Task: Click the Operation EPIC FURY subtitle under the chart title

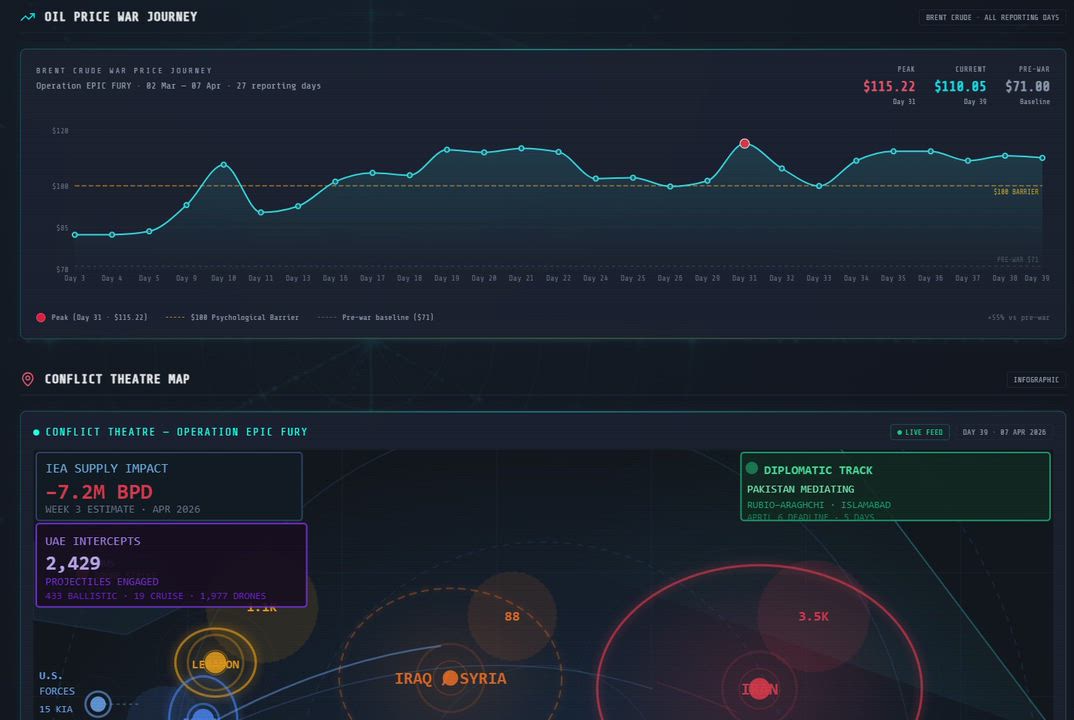Action: coord(179,86)
